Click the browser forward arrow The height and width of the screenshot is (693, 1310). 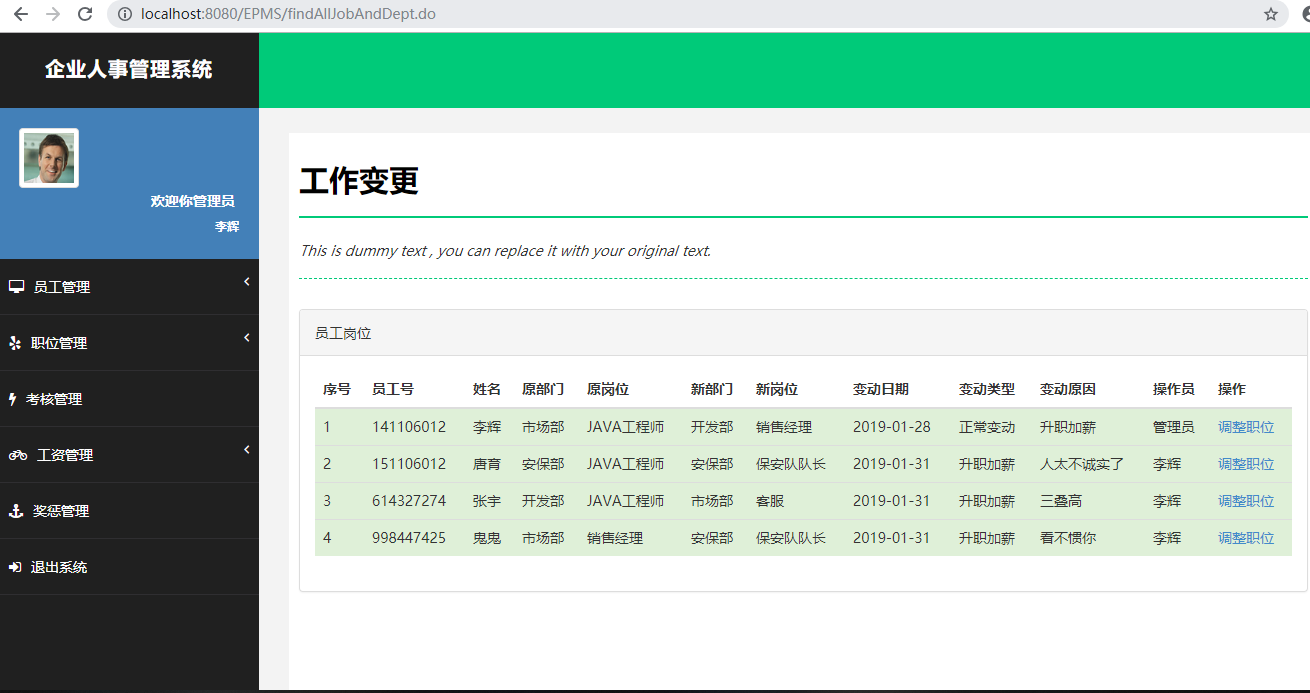(53, 14)
